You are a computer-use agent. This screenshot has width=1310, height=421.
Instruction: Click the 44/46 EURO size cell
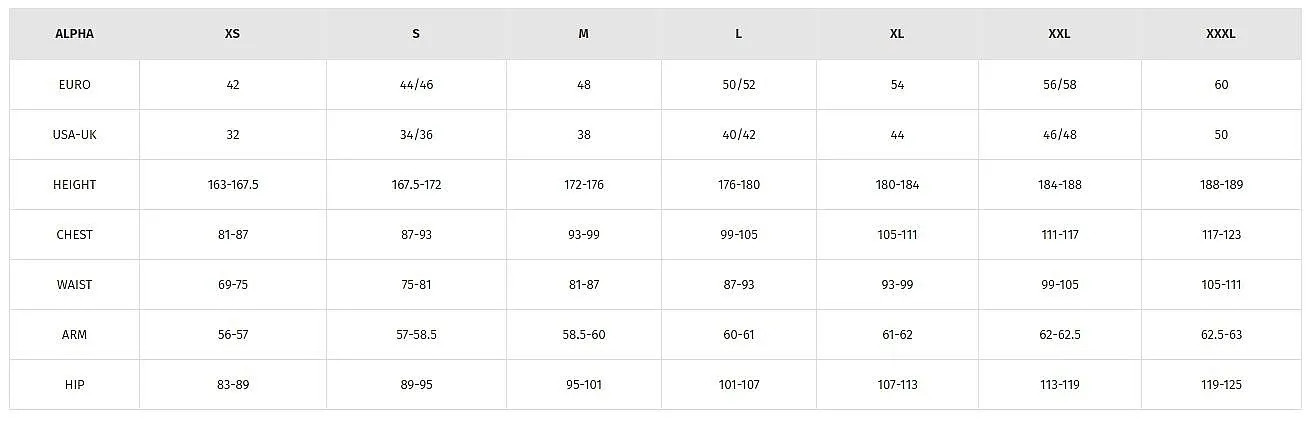pos(416,85)
